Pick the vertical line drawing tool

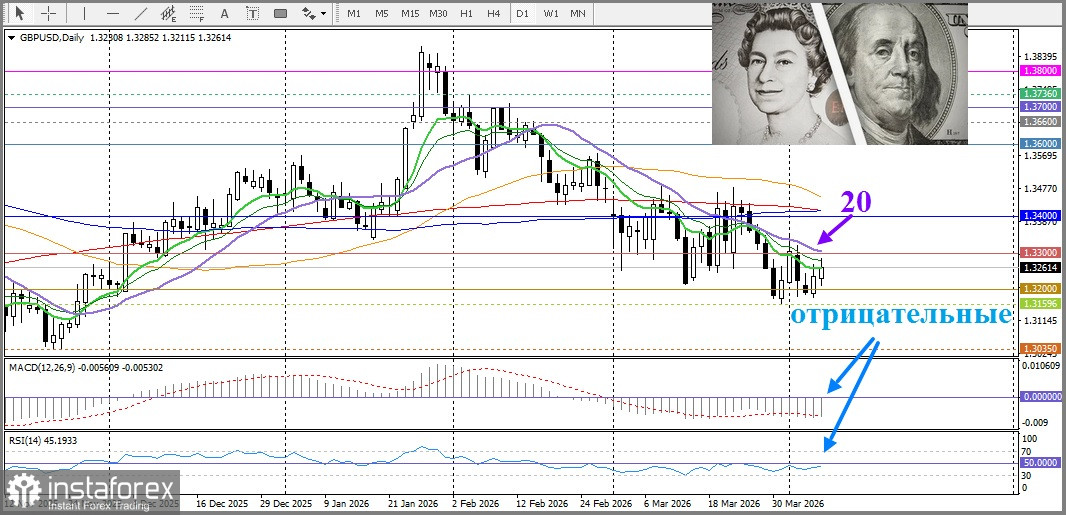tap(85, 13)
